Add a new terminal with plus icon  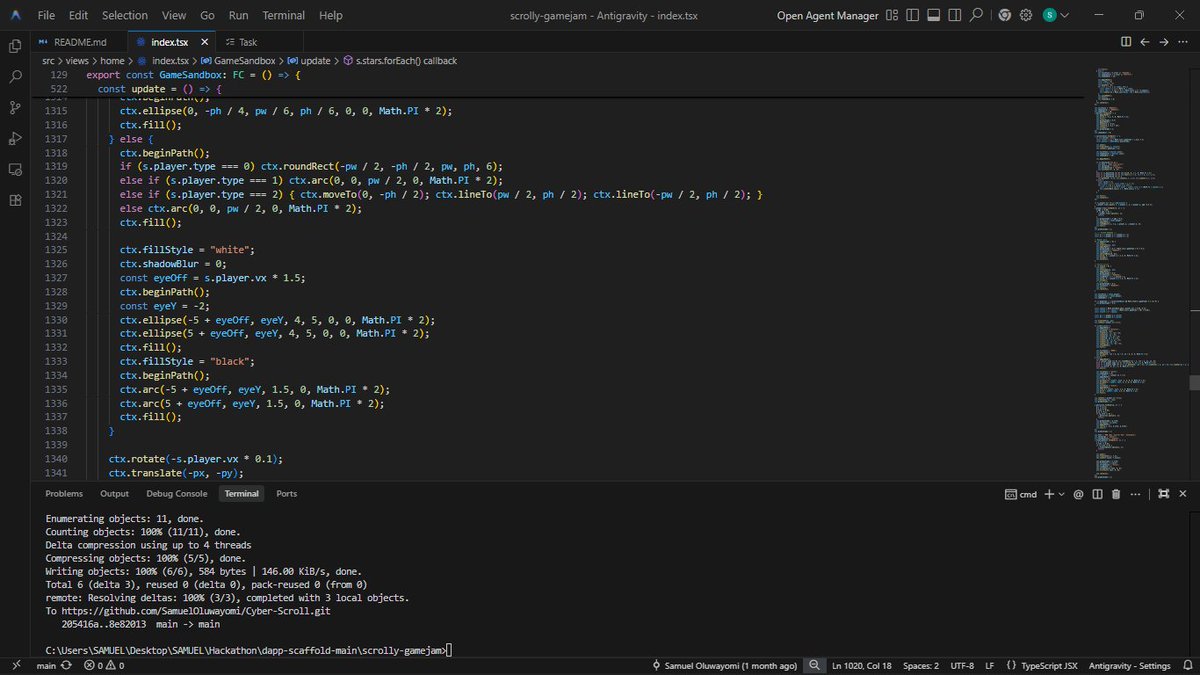pyautogui.click(x=1048, y=494)
